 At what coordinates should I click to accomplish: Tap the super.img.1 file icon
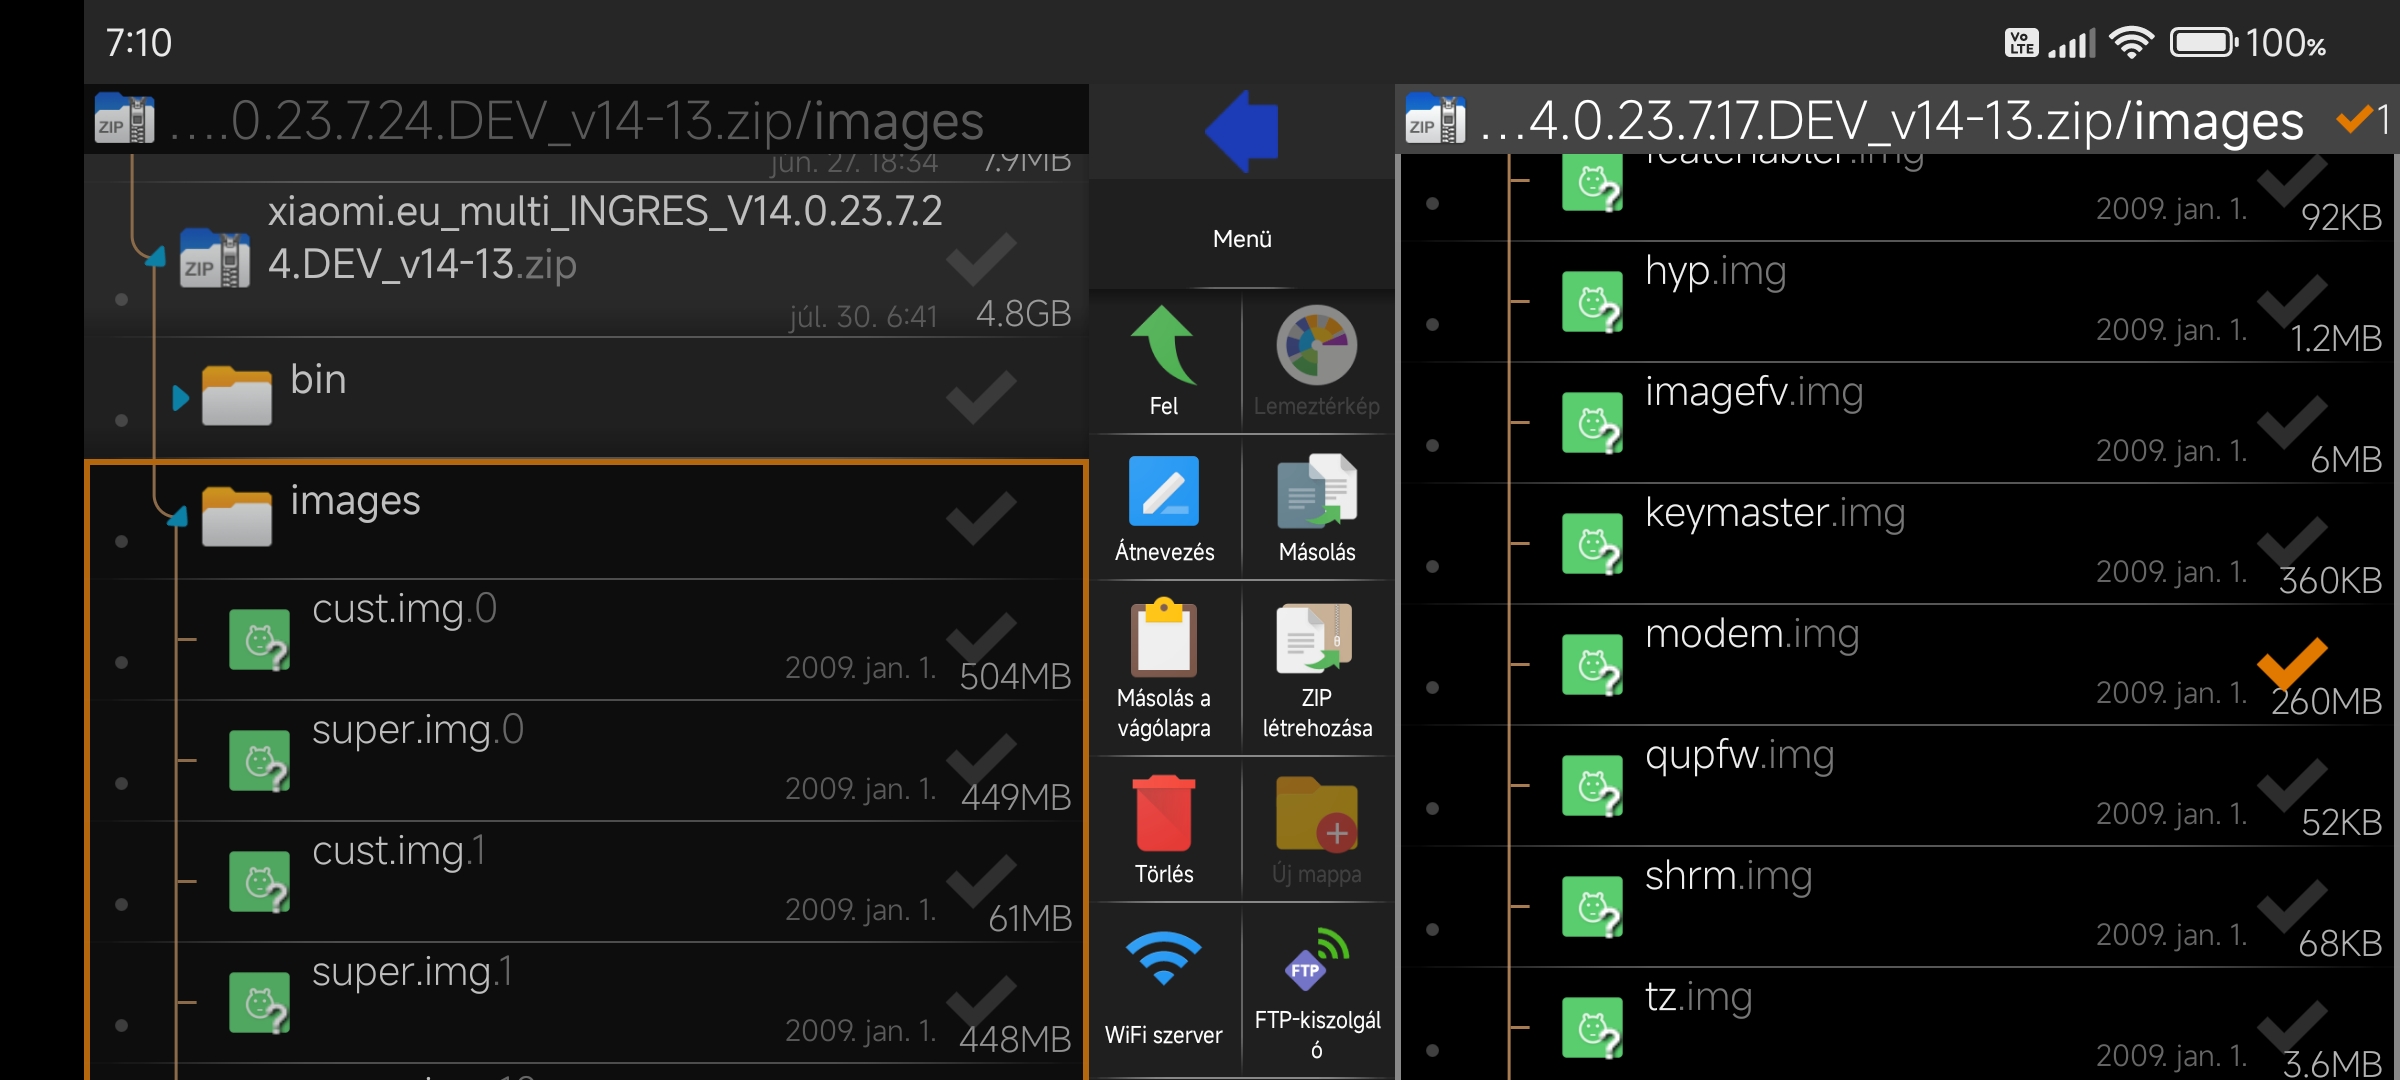pos(259,1003)
